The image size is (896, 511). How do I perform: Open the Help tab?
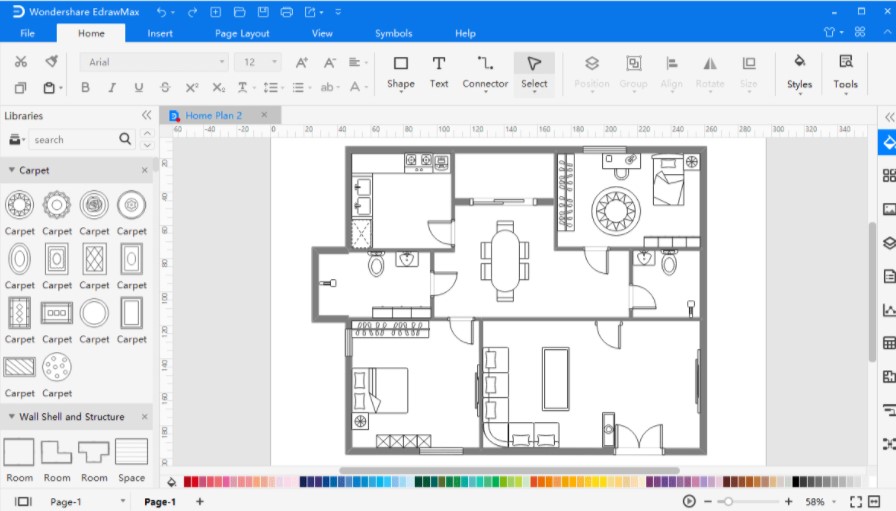coord(465,33)
